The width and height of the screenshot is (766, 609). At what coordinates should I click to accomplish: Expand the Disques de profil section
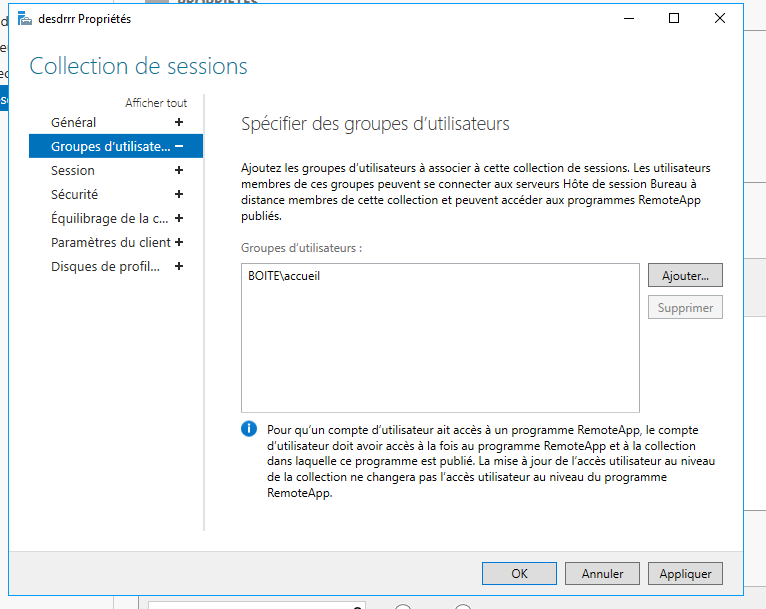coord(179,266)
